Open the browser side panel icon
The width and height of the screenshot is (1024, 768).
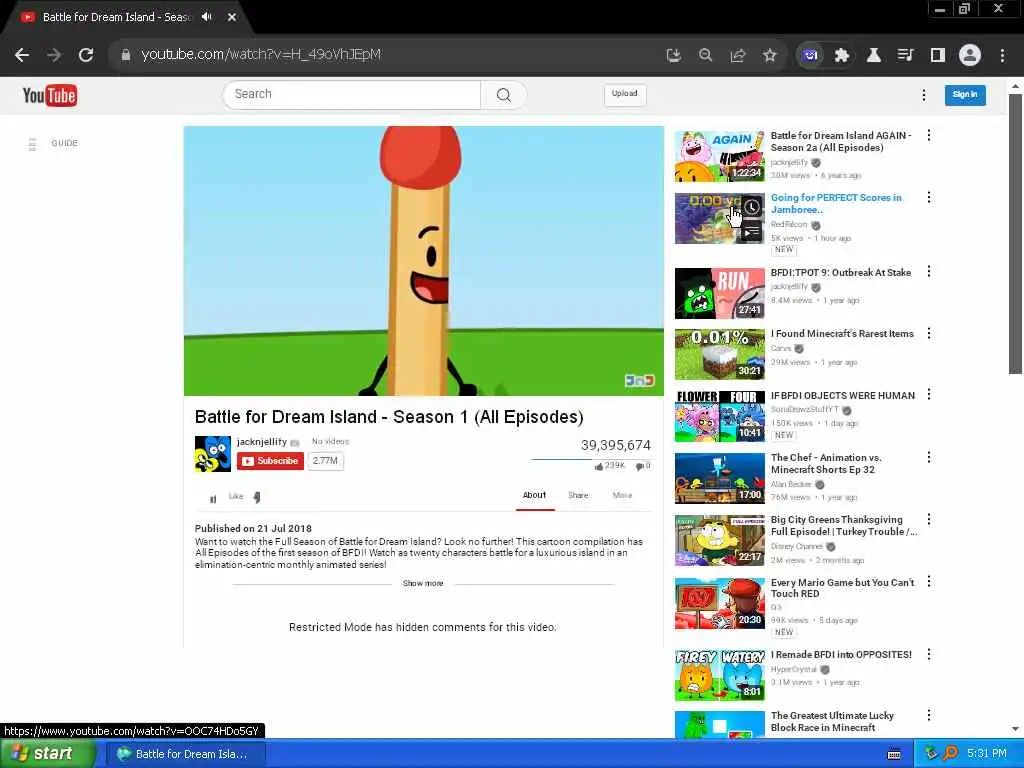(x=938, y=56)
